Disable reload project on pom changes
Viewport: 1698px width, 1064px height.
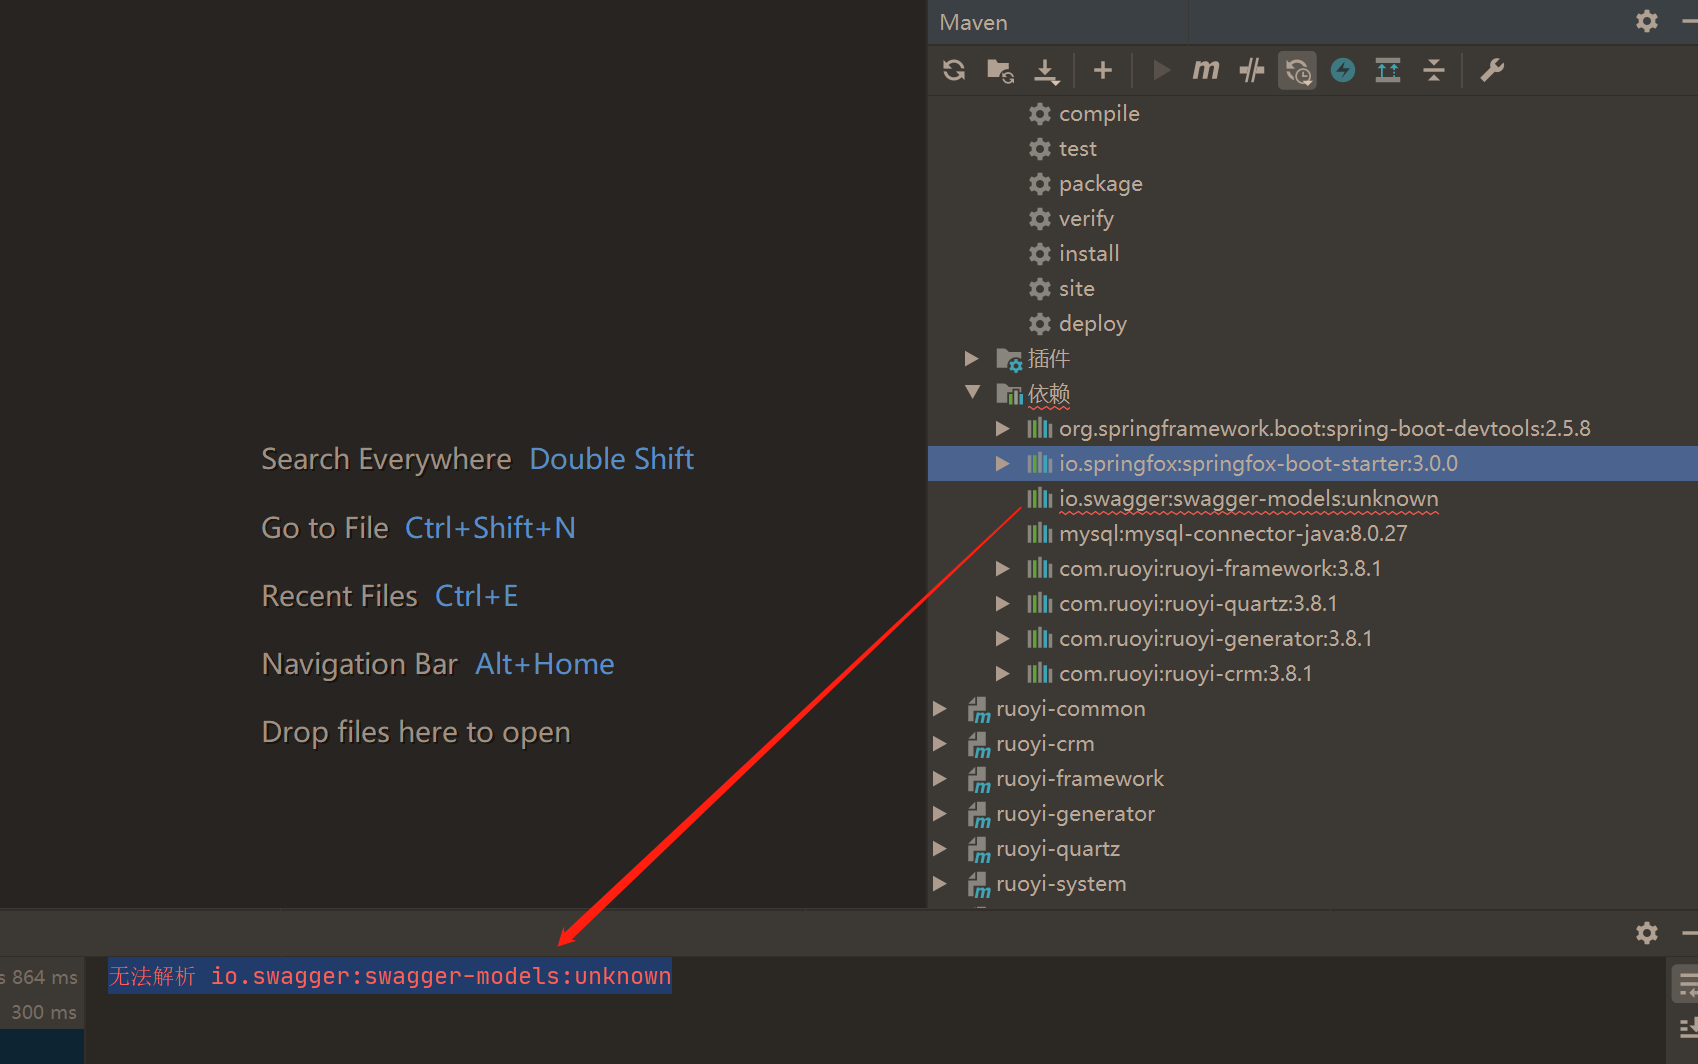point(1297,70)
